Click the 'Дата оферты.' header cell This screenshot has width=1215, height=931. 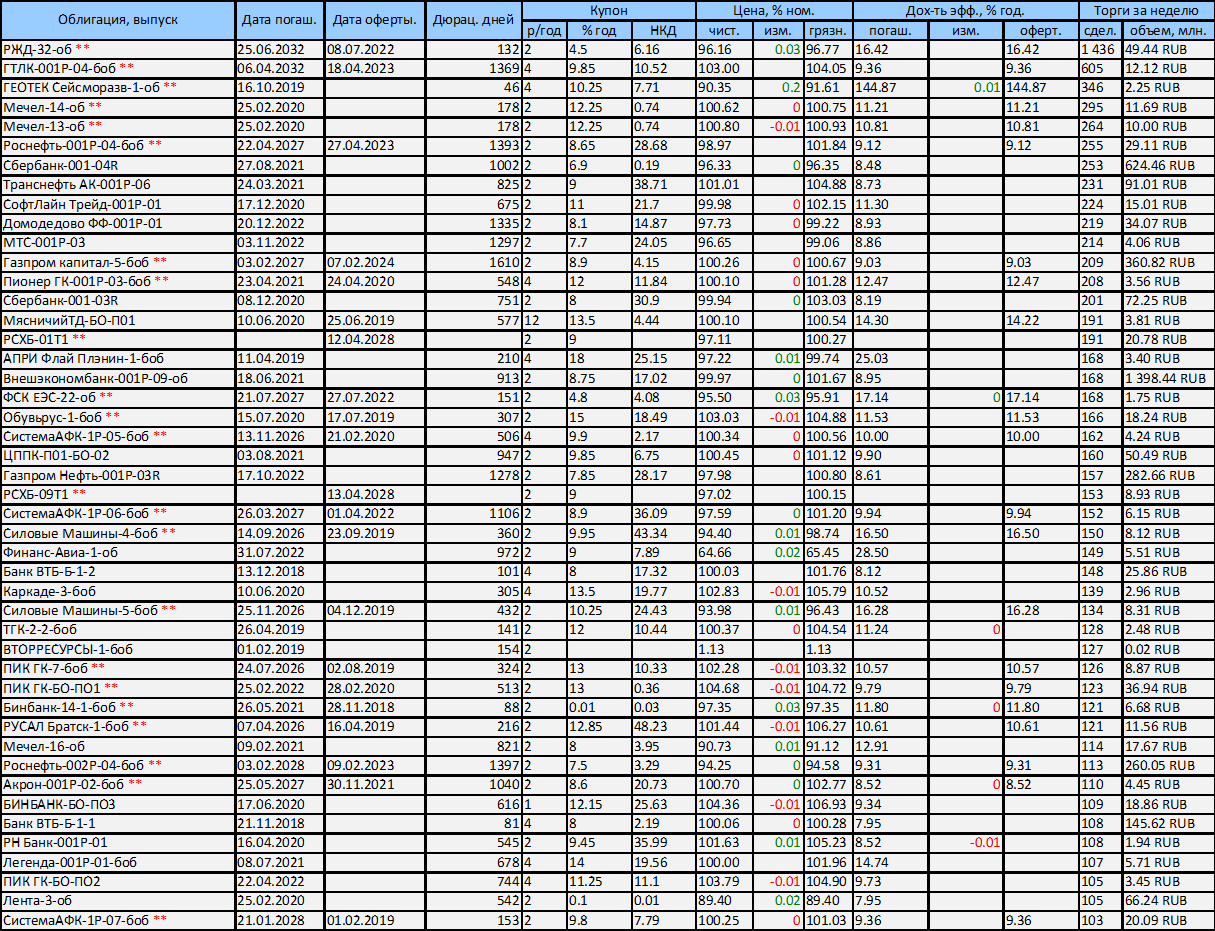click(374, 20)
